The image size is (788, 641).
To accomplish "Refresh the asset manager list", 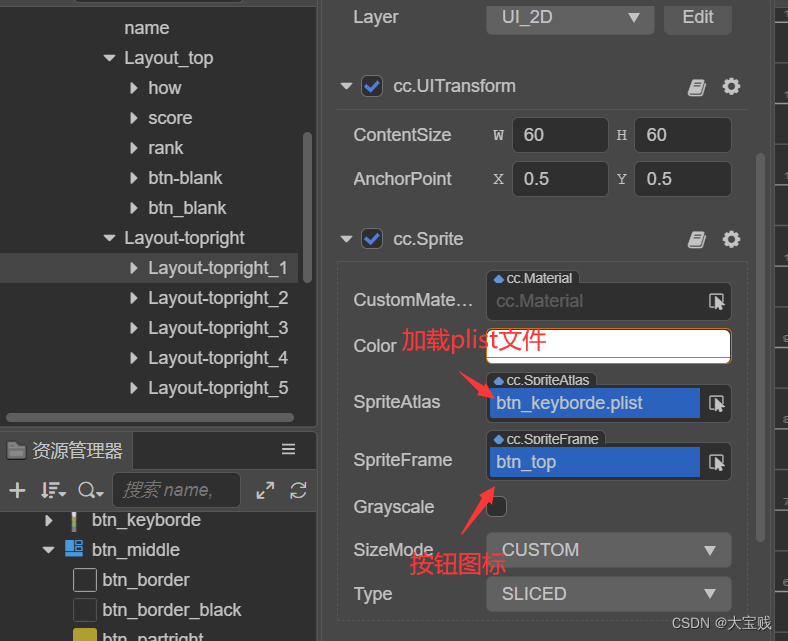I will point(298,490).
